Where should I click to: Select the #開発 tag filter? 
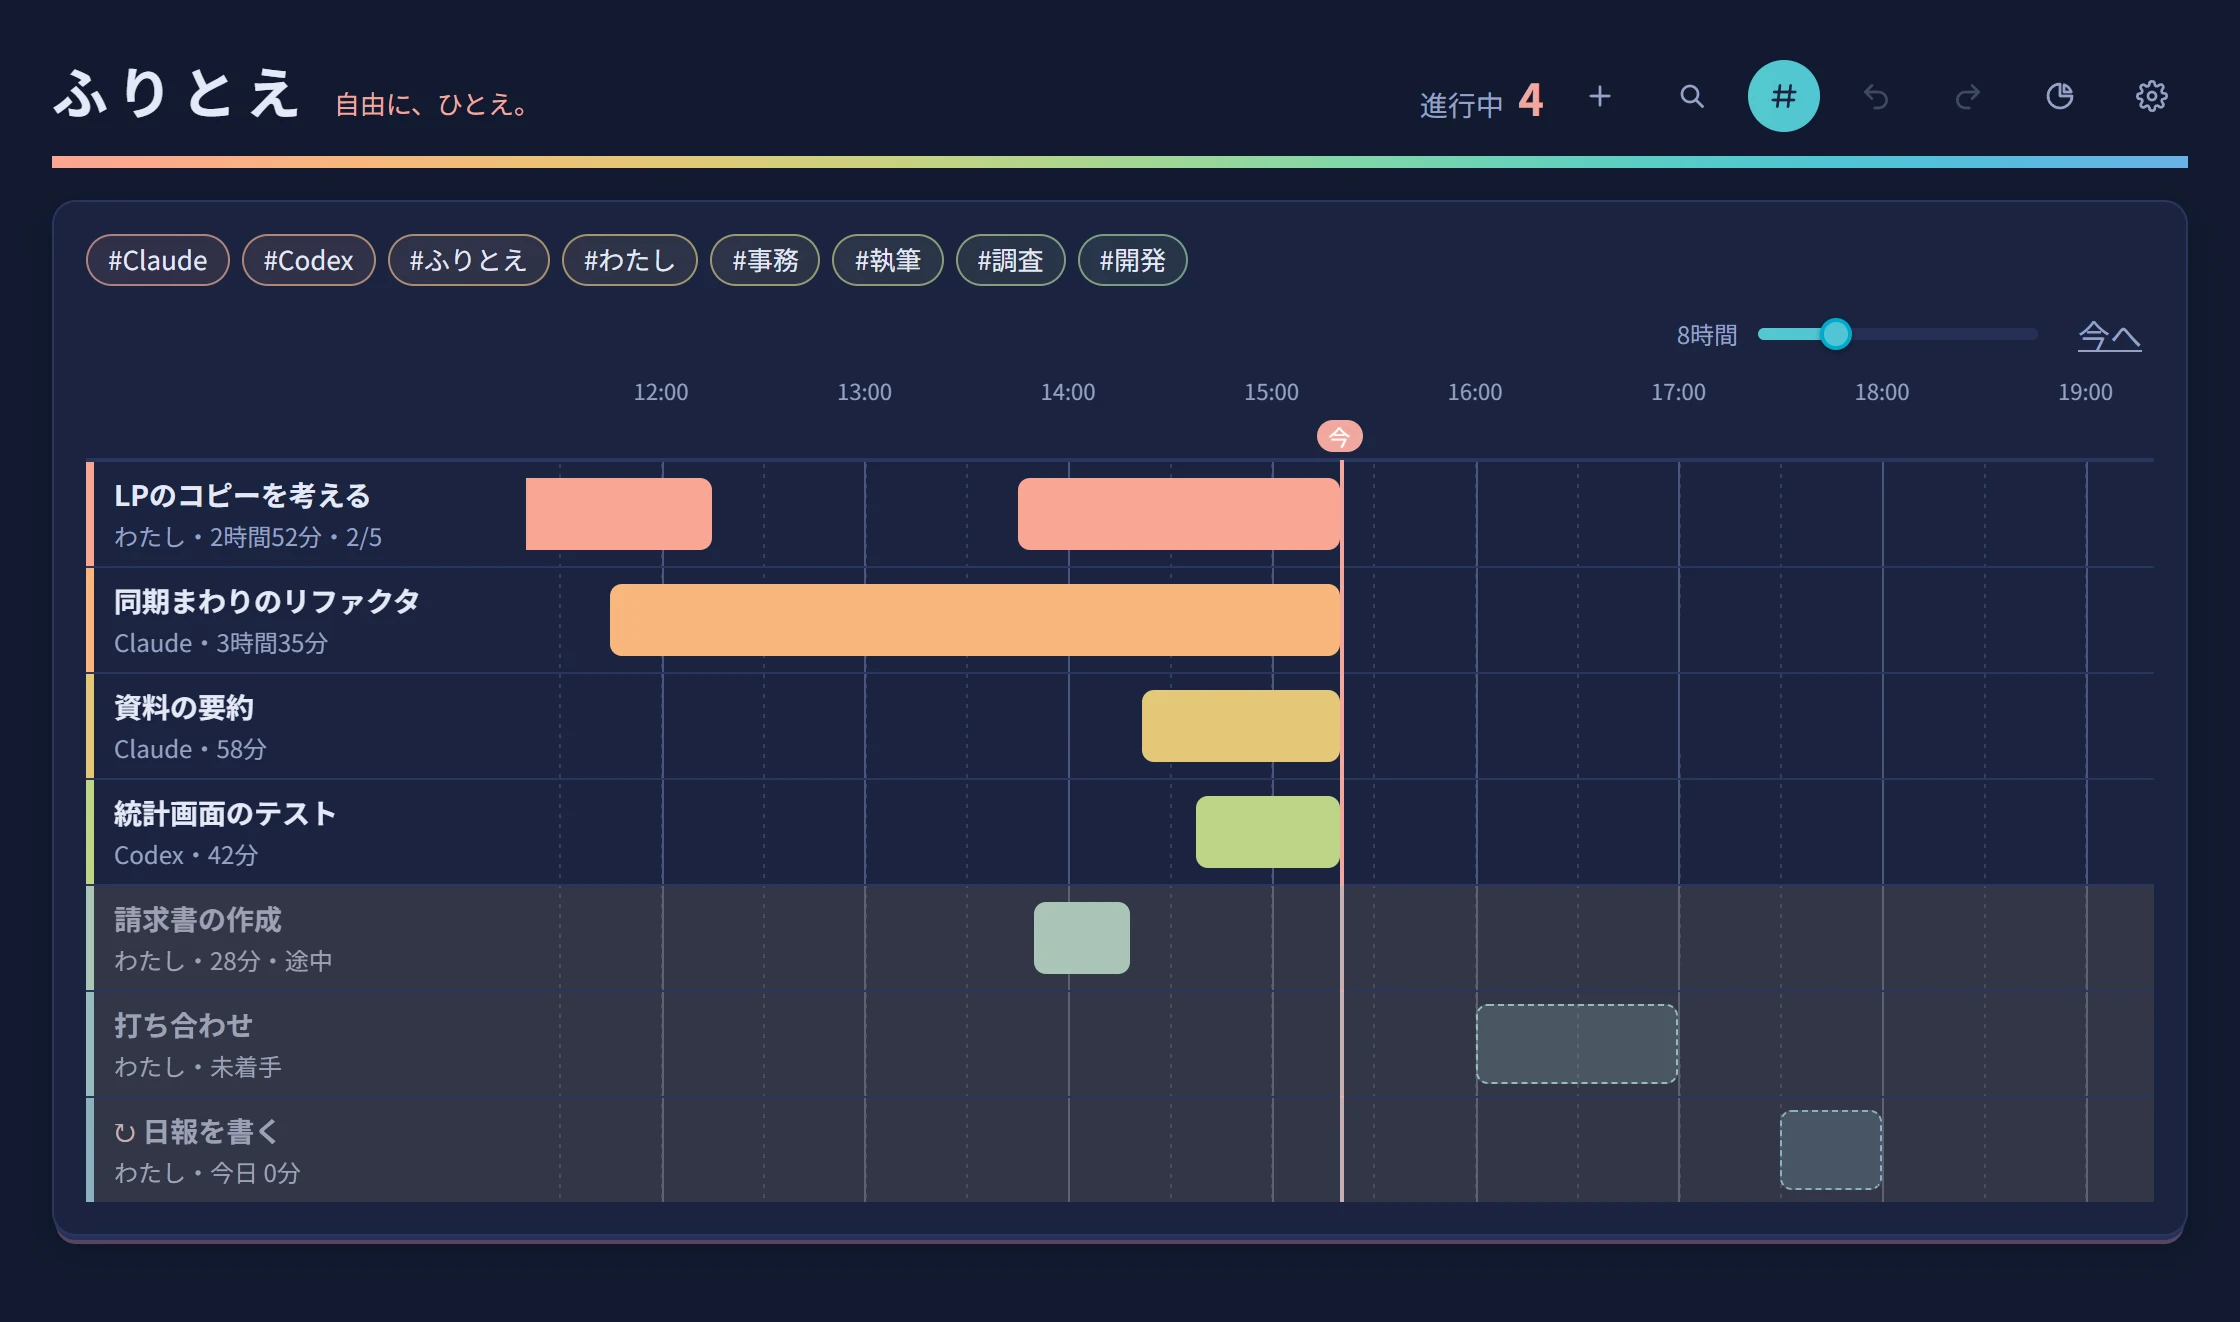[1133, 260]
